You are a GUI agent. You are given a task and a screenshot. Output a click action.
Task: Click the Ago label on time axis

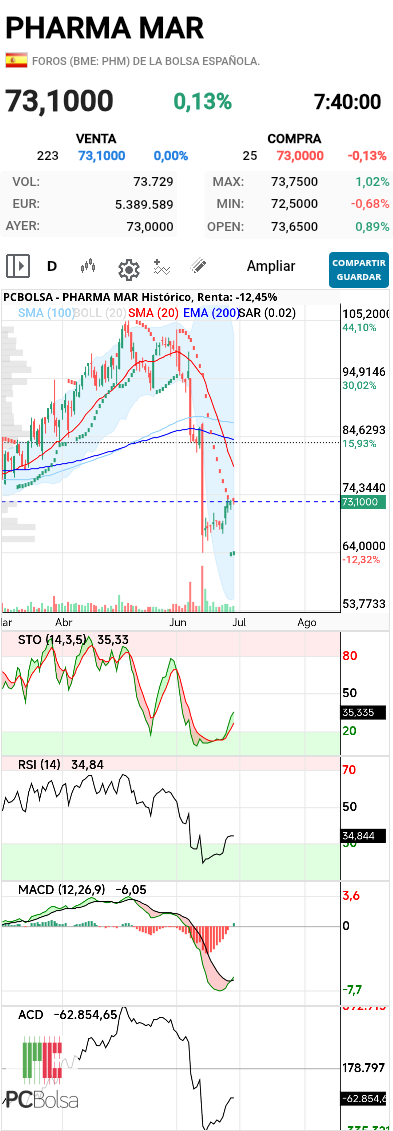307,621
